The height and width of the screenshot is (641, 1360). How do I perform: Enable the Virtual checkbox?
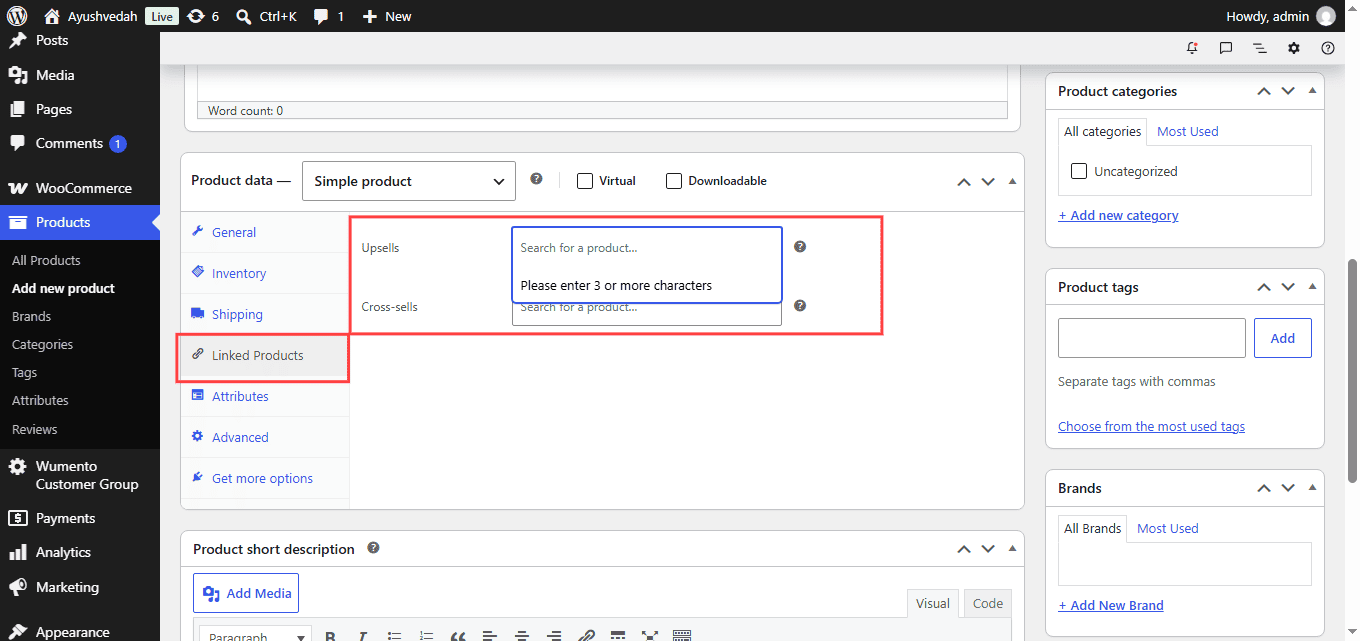click(x=585, y=181)
